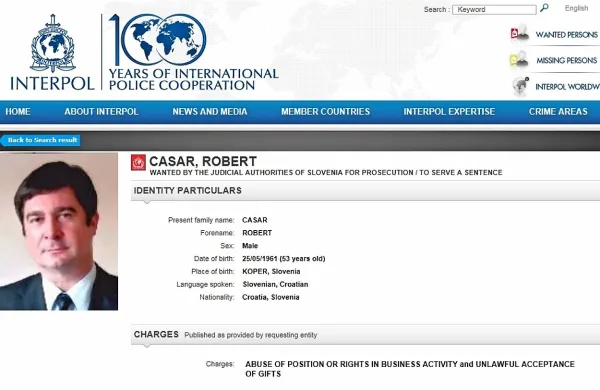Click the red notice icon beside CASAR, ROBERT
This screenshot has width=600, height=390.
pos(138,162)
